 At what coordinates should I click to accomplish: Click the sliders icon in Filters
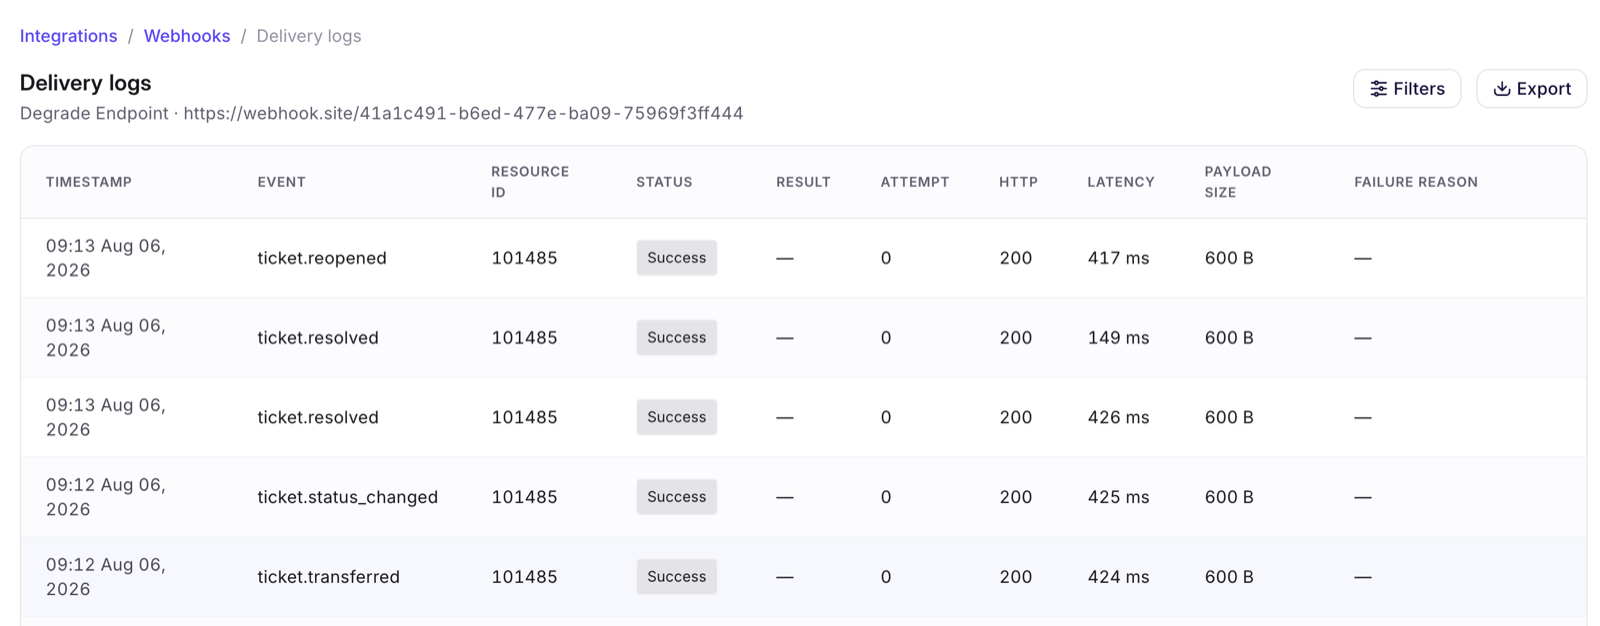1378,89
